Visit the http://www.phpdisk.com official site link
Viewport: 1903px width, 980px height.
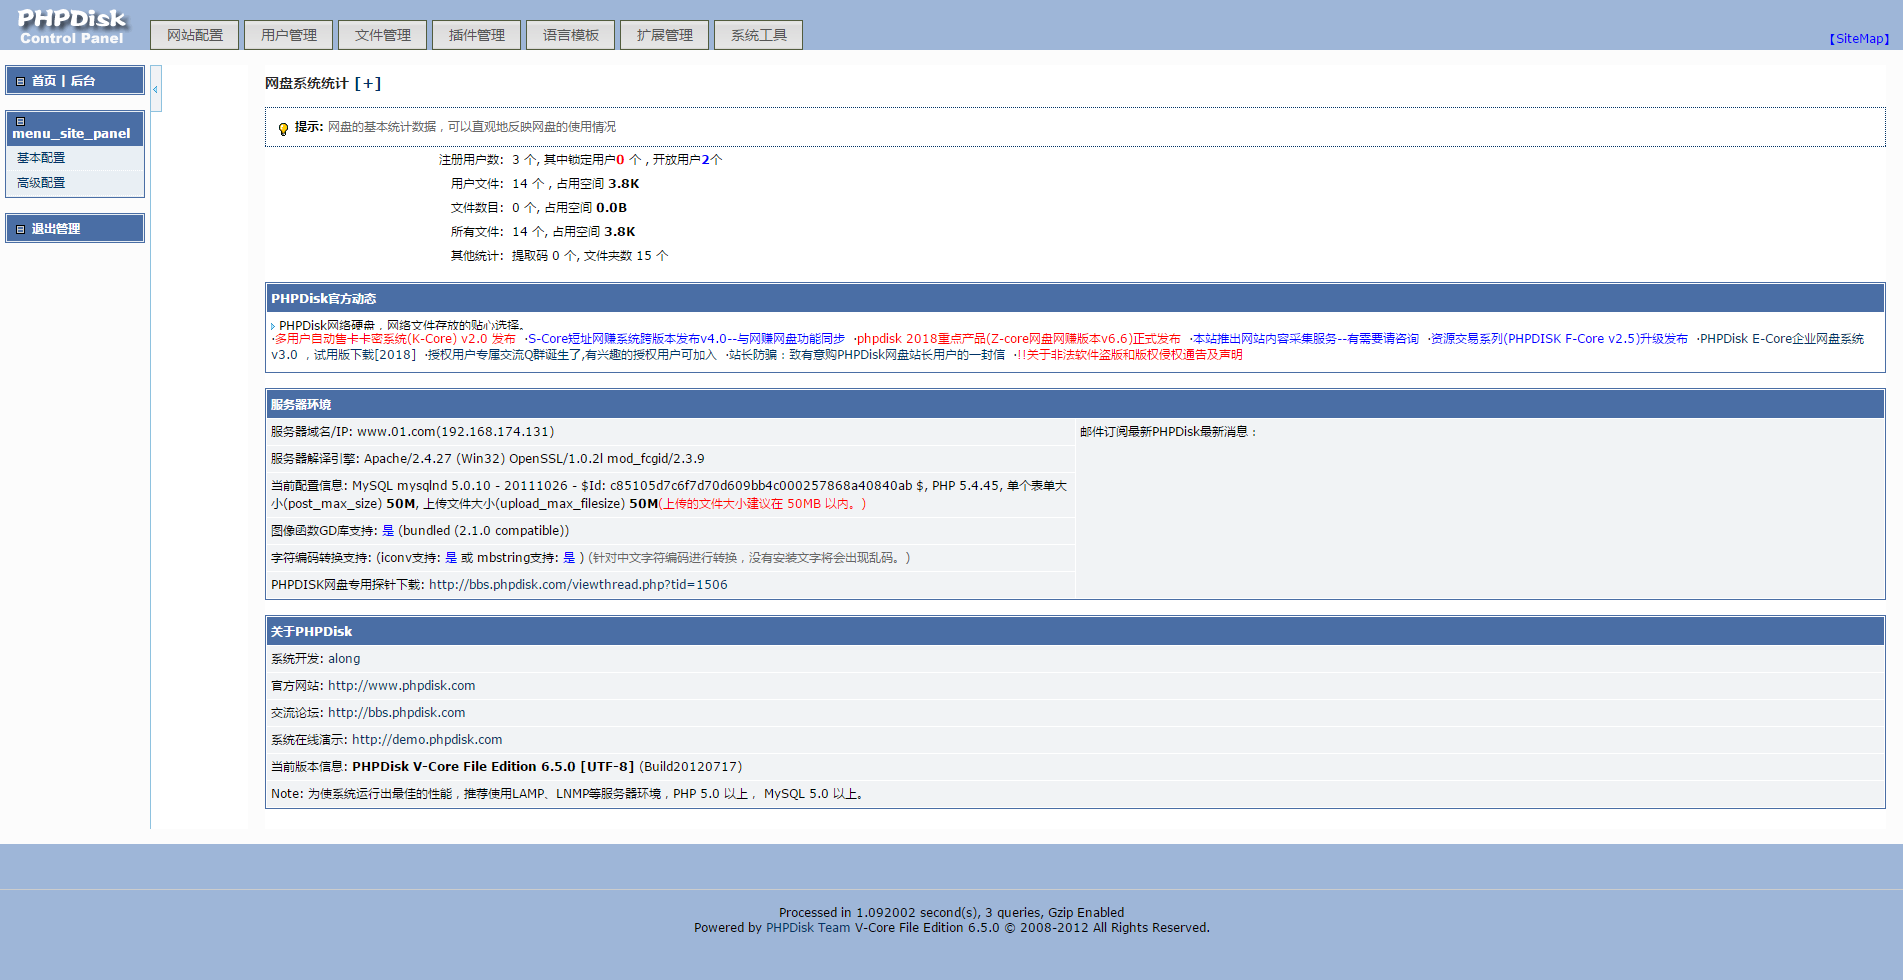(401, 686)
